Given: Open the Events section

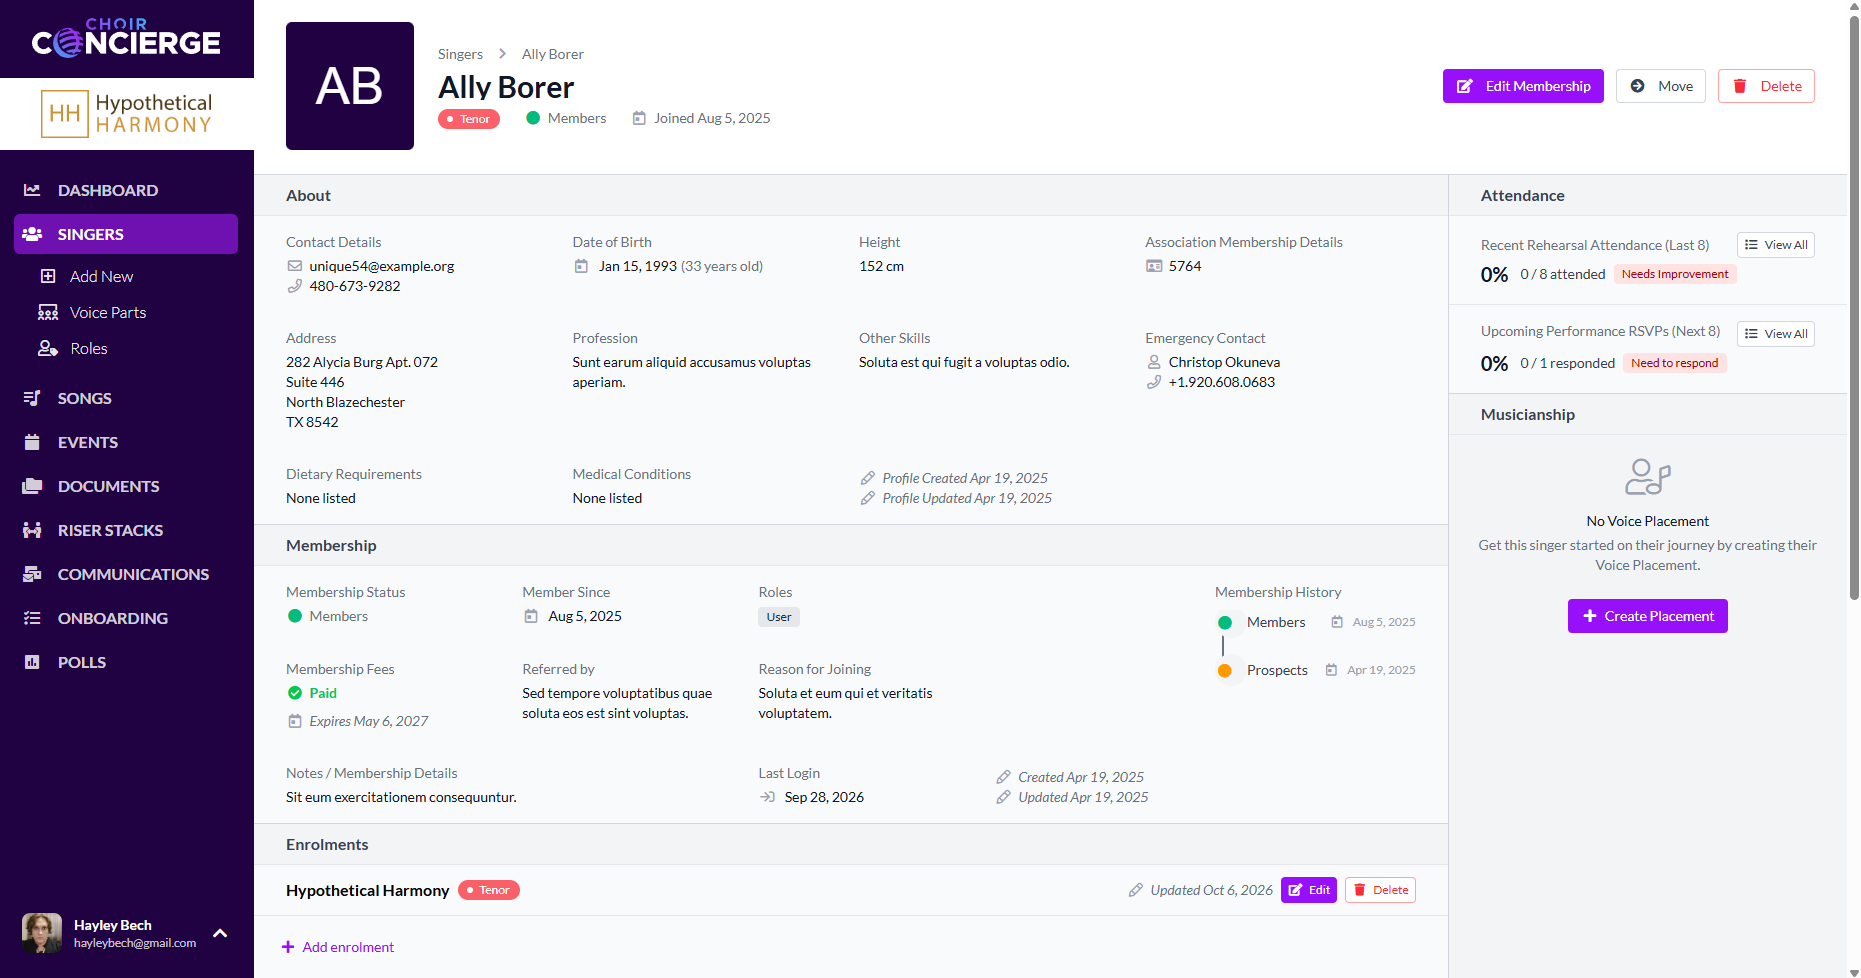Looking at the screenshot, I should click(126, 442).
